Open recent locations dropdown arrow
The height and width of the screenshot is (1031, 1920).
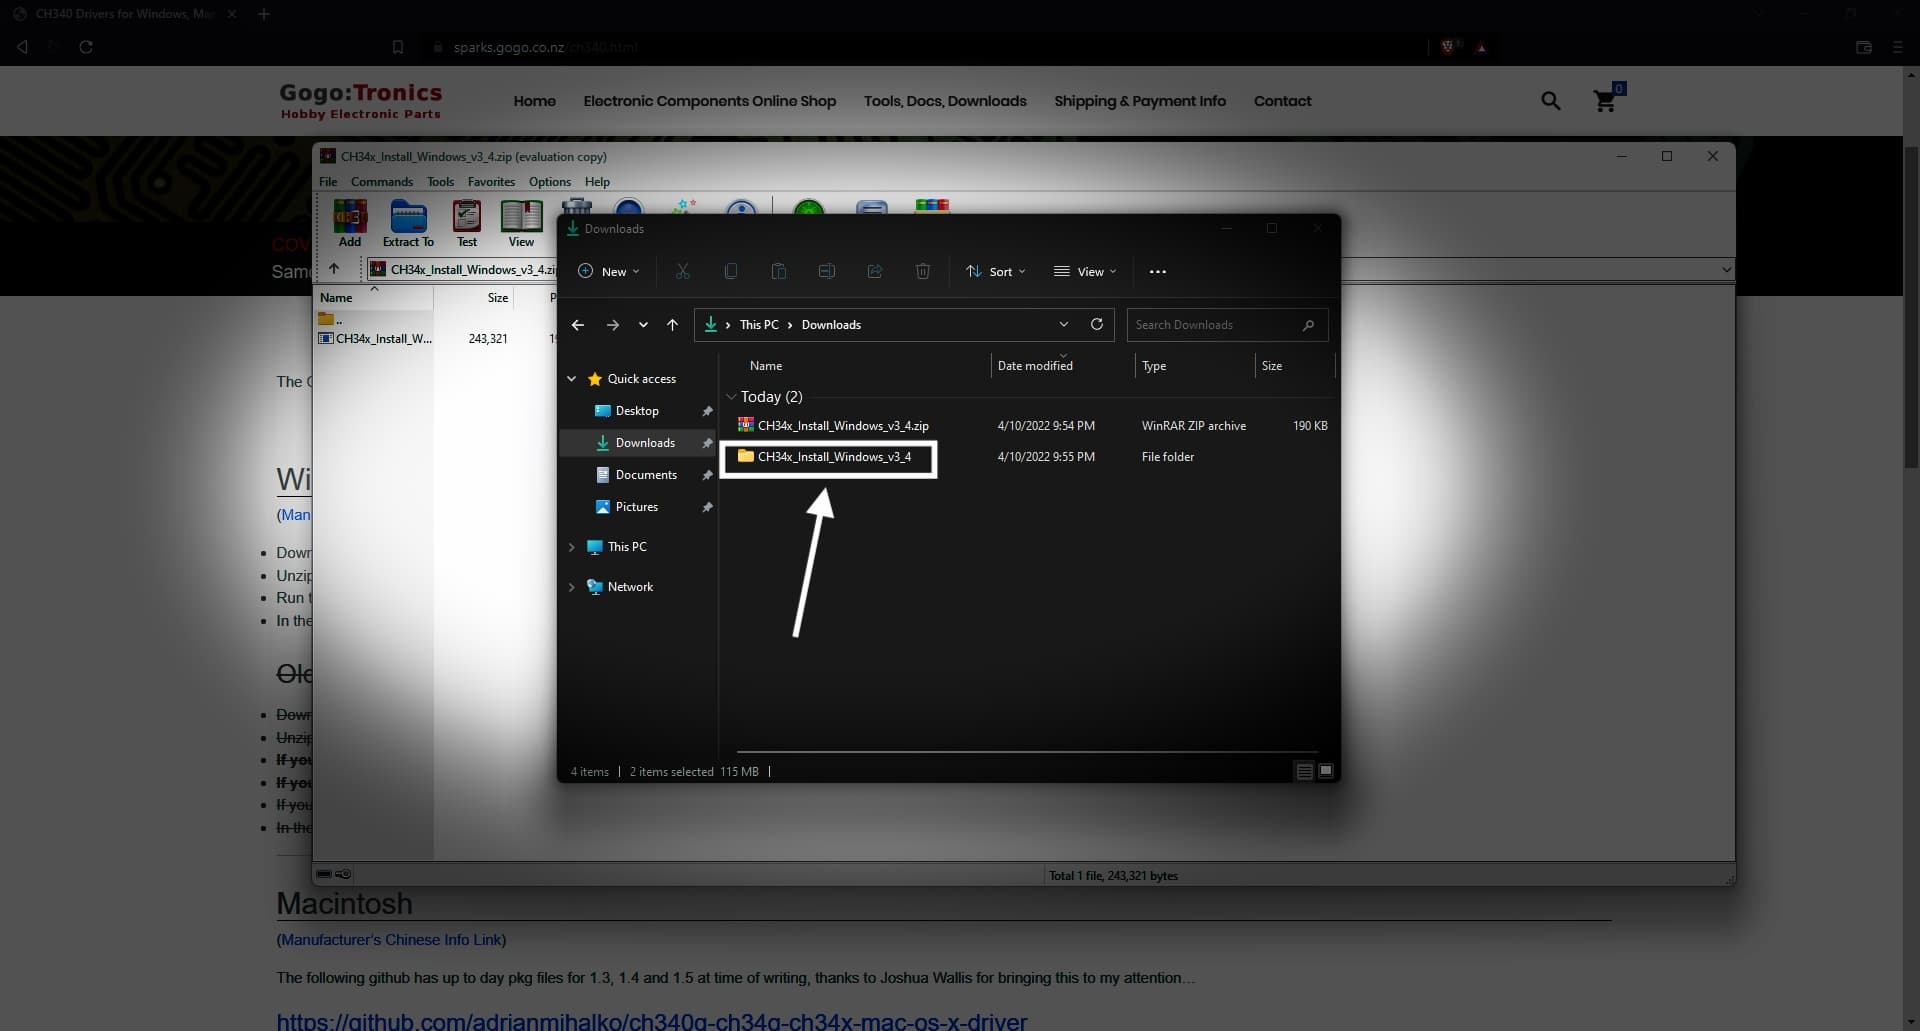point(643,325)
